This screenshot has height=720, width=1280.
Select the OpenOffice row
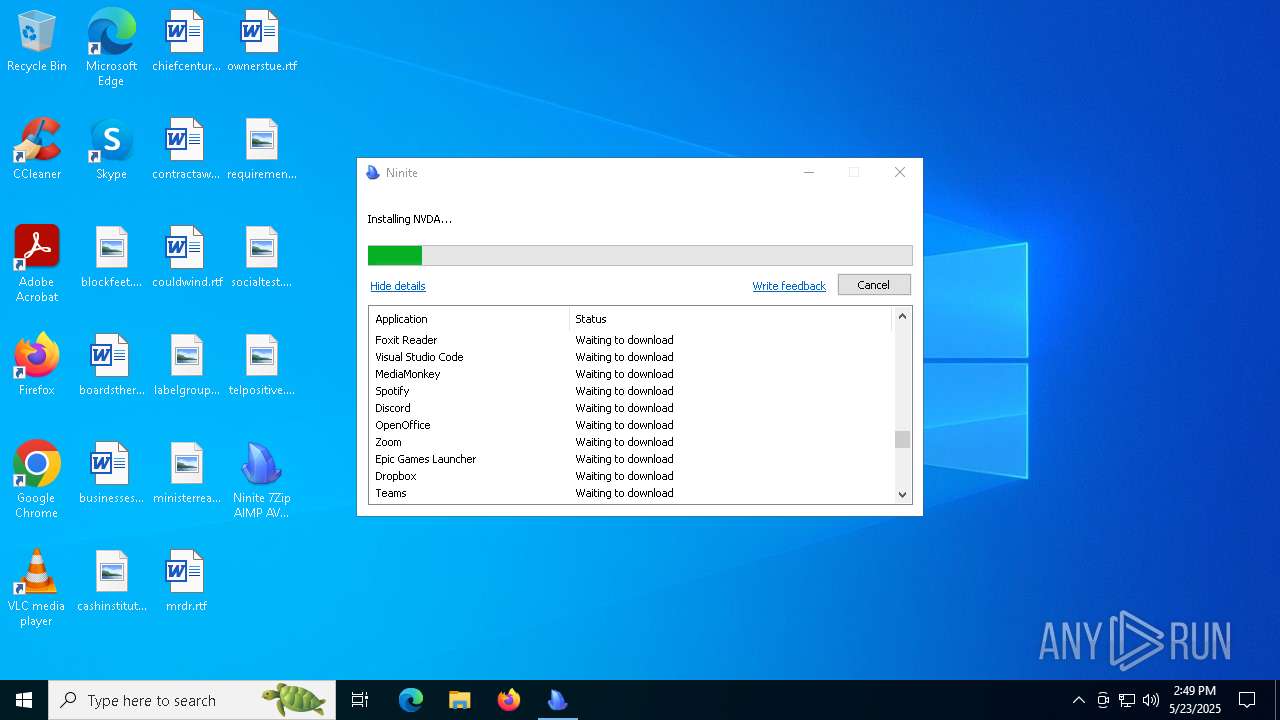click(630, 425)
